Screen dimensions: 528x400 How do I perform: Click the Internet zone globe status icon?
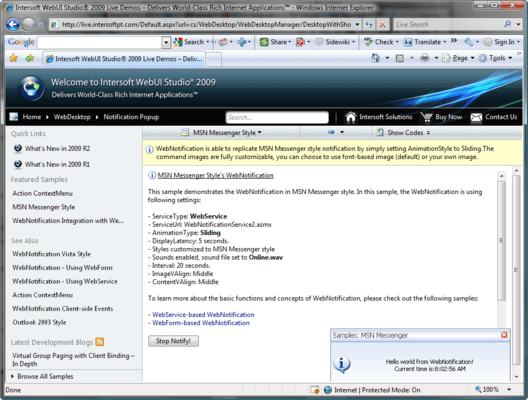(x=328, y=390)
